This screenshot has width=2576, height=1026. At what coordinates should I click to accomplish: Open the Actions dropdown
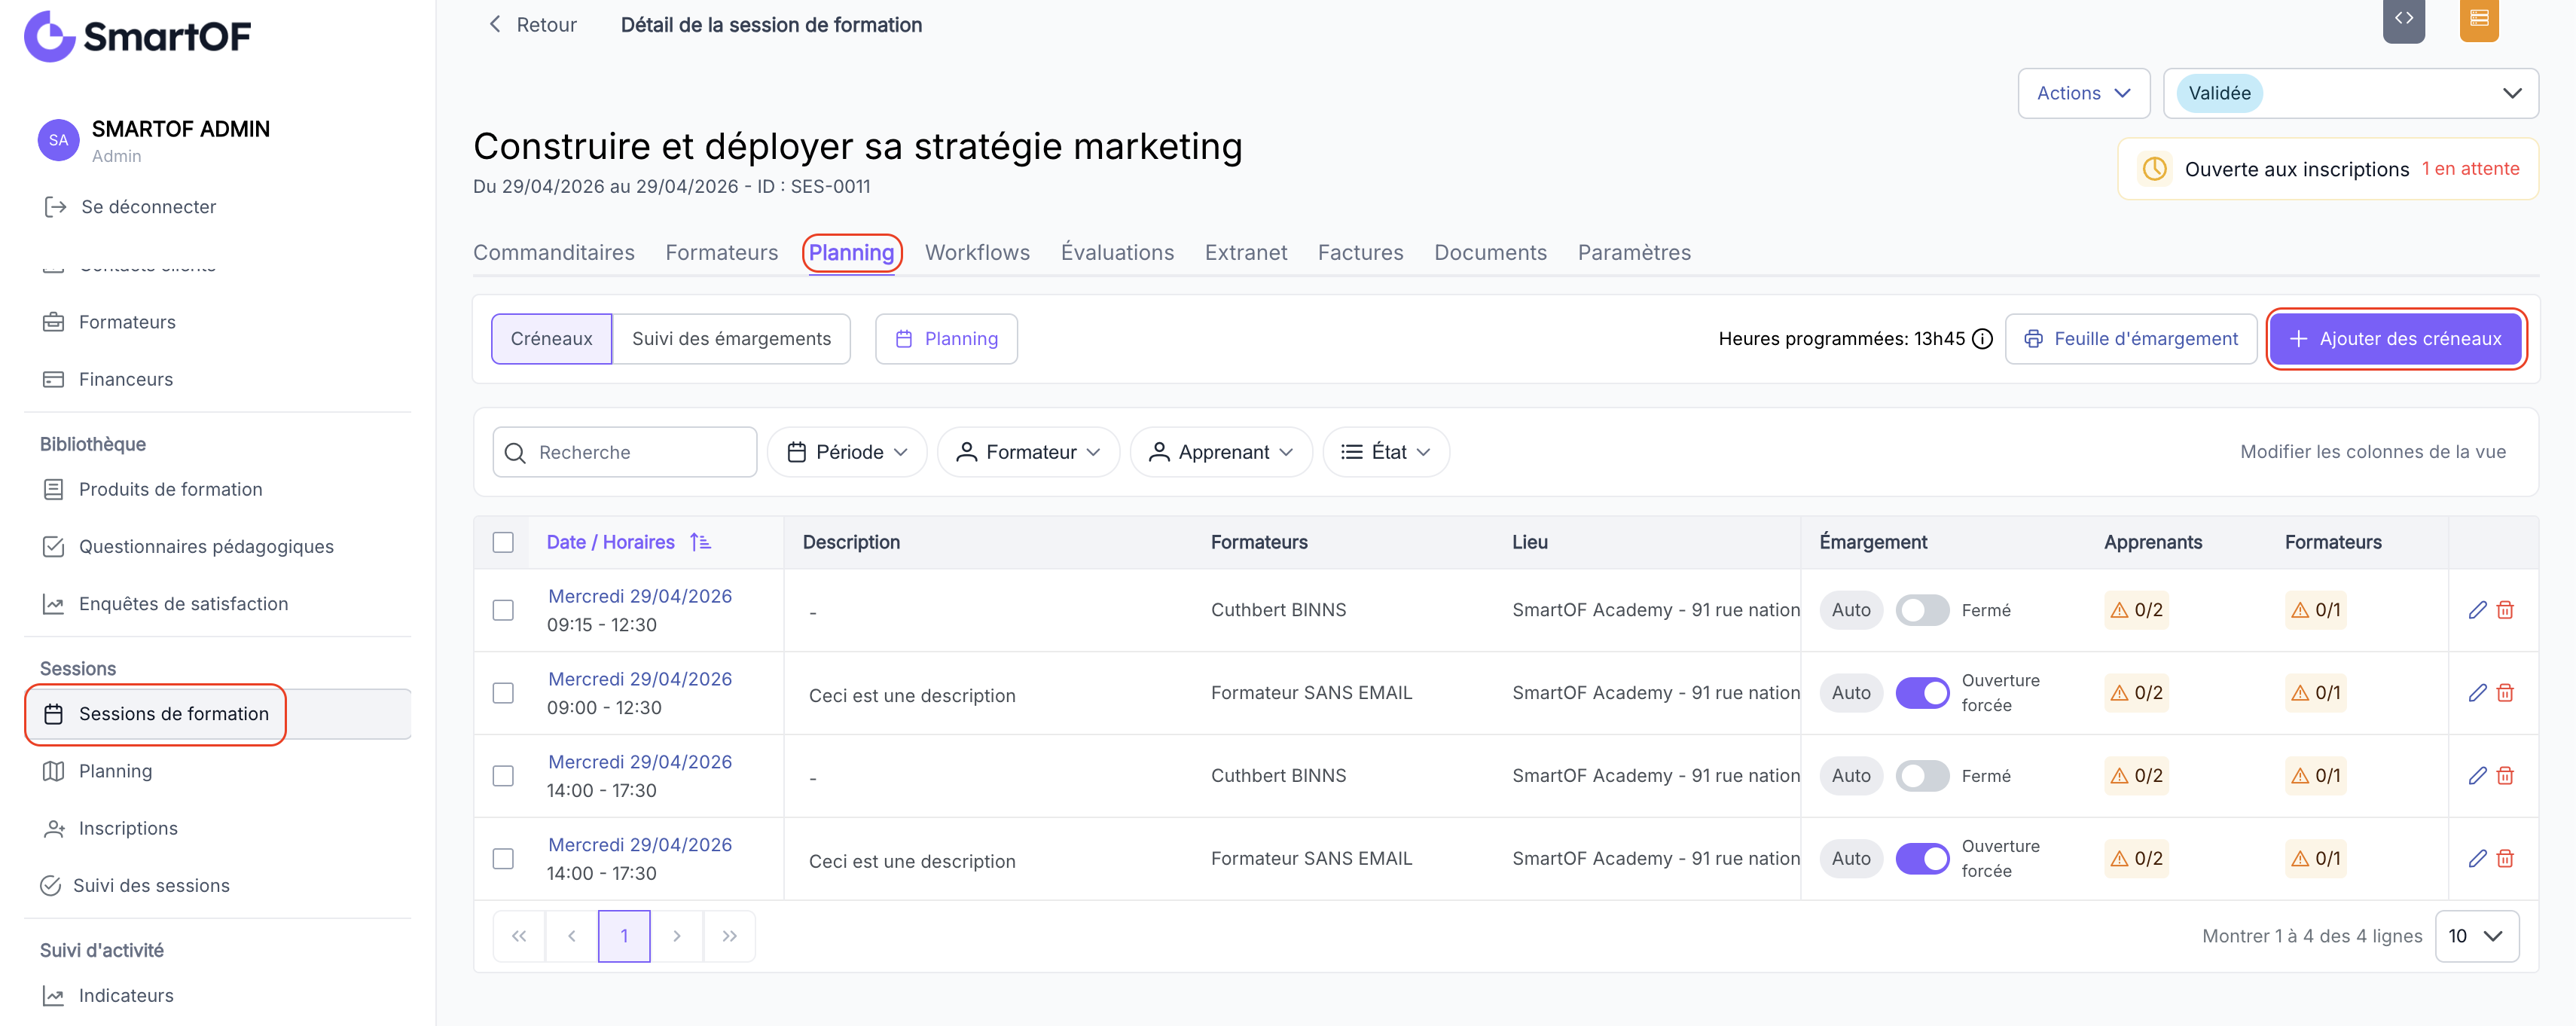point(2083,93)
